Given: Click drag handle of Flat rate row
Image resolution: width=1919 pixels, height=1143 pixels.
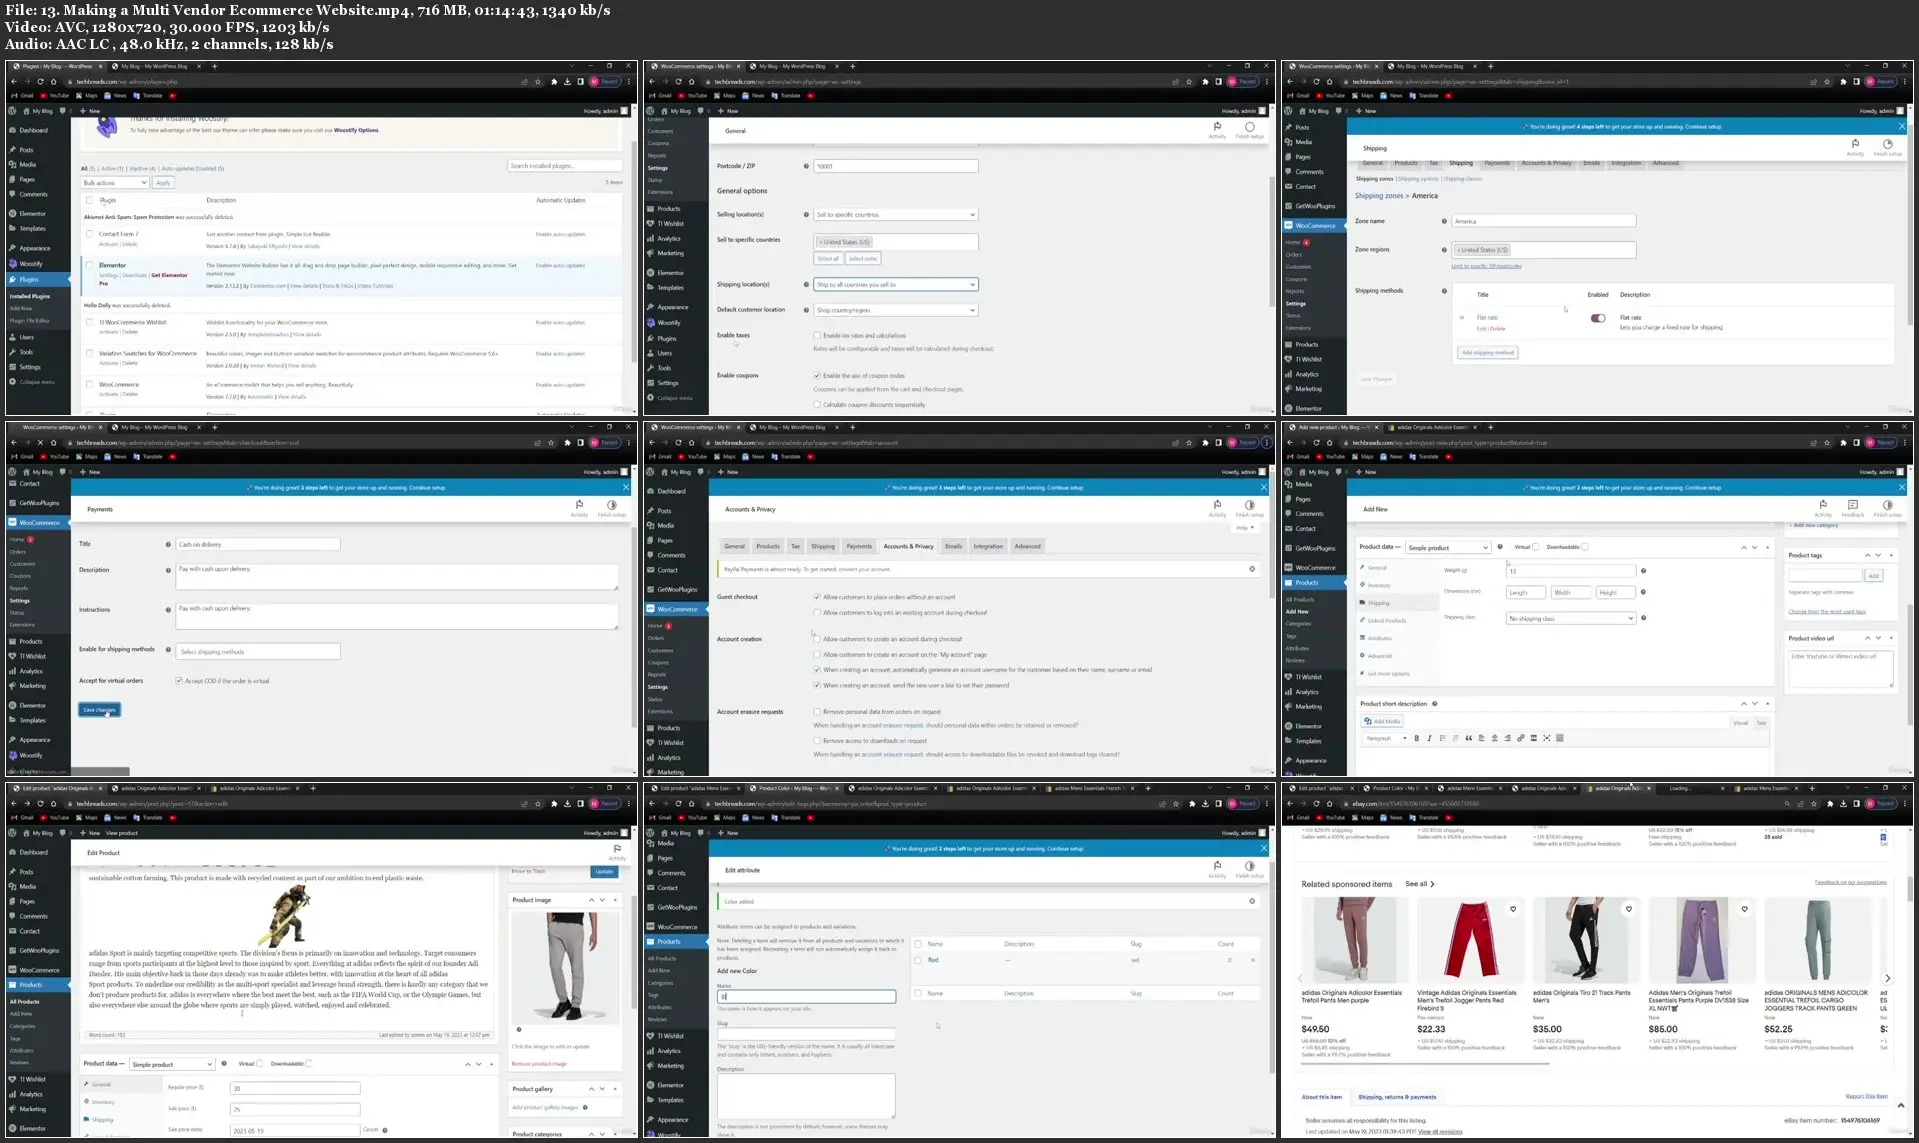Looking at the screenshot, I should 1462,318.
